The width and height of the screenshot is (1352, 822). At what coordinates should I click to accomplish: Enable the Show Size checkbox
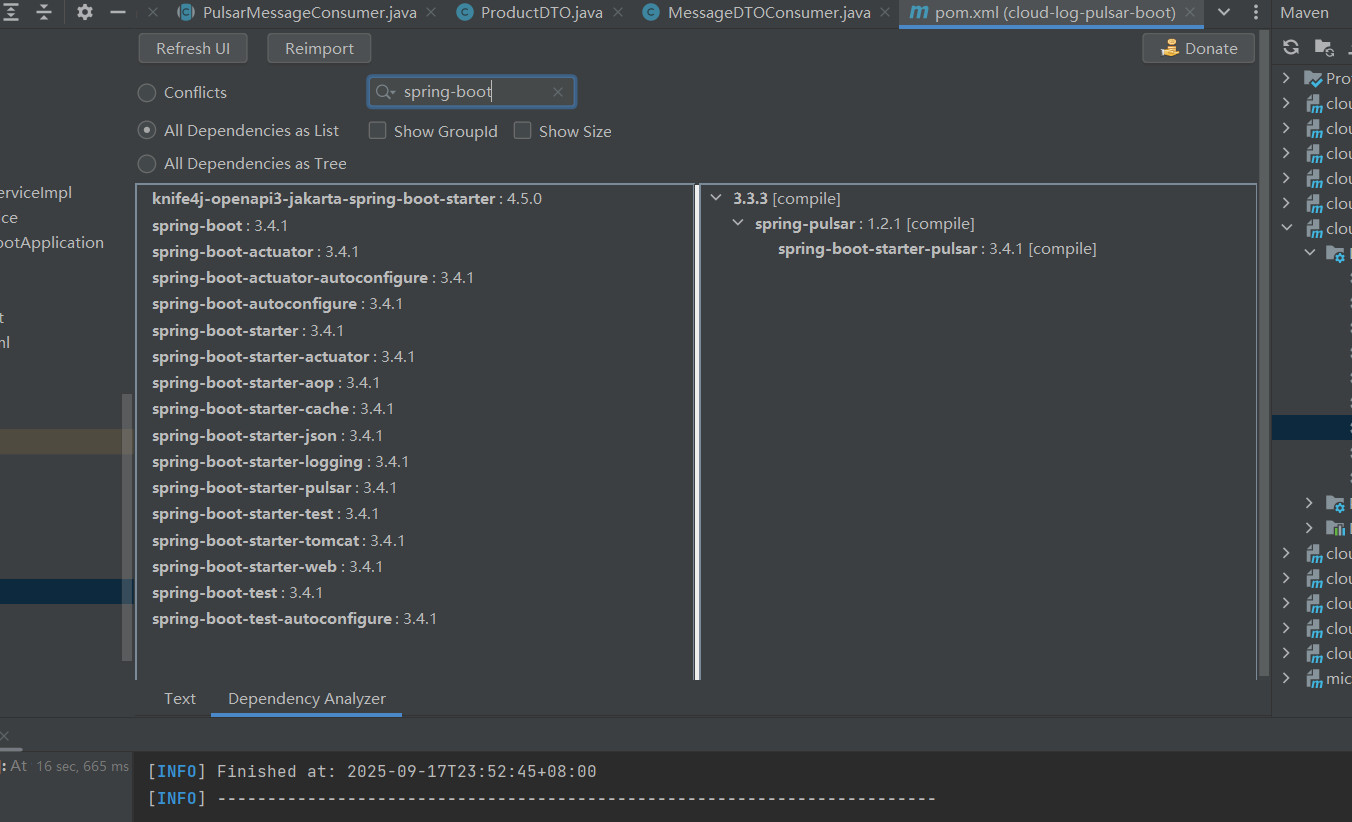(x=523, y=131)
